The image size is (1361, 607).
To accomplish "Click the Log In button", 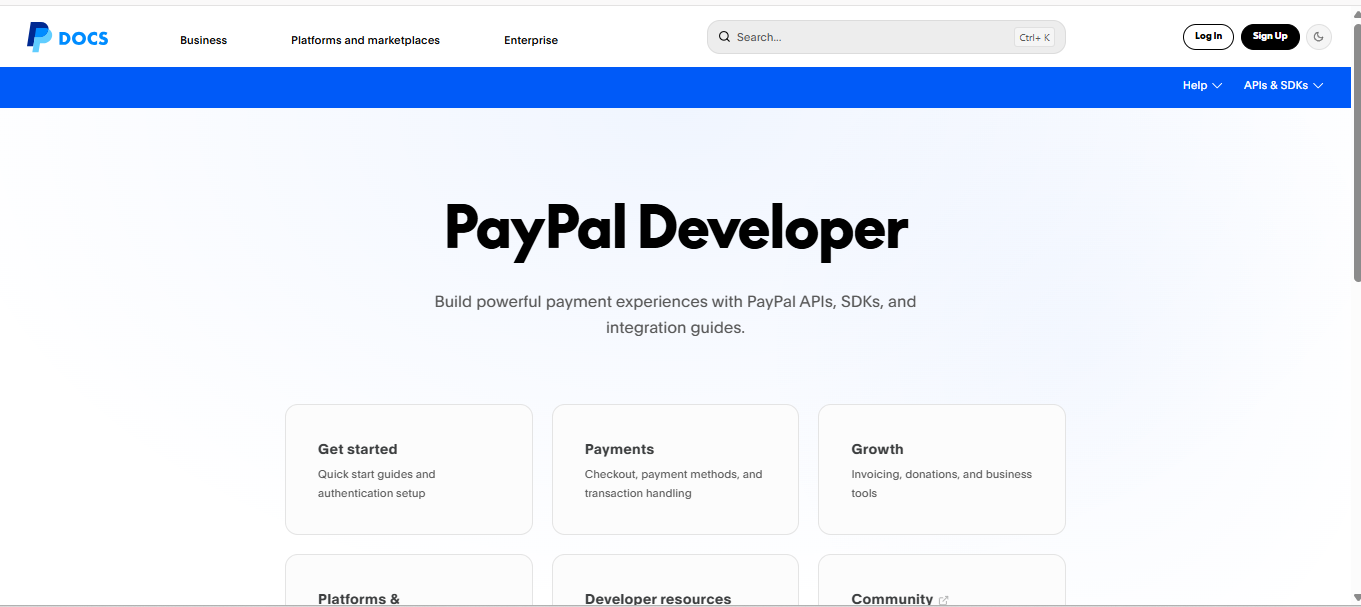I will 1208,37.
